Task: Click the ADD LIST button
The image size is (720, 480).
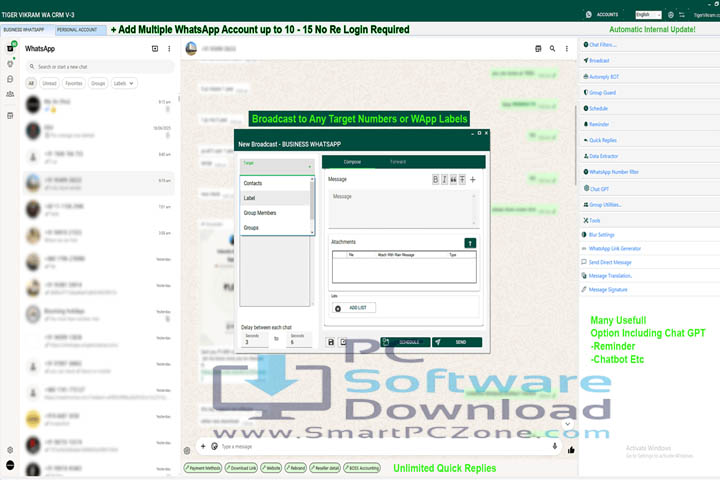Action: point(354,308)
